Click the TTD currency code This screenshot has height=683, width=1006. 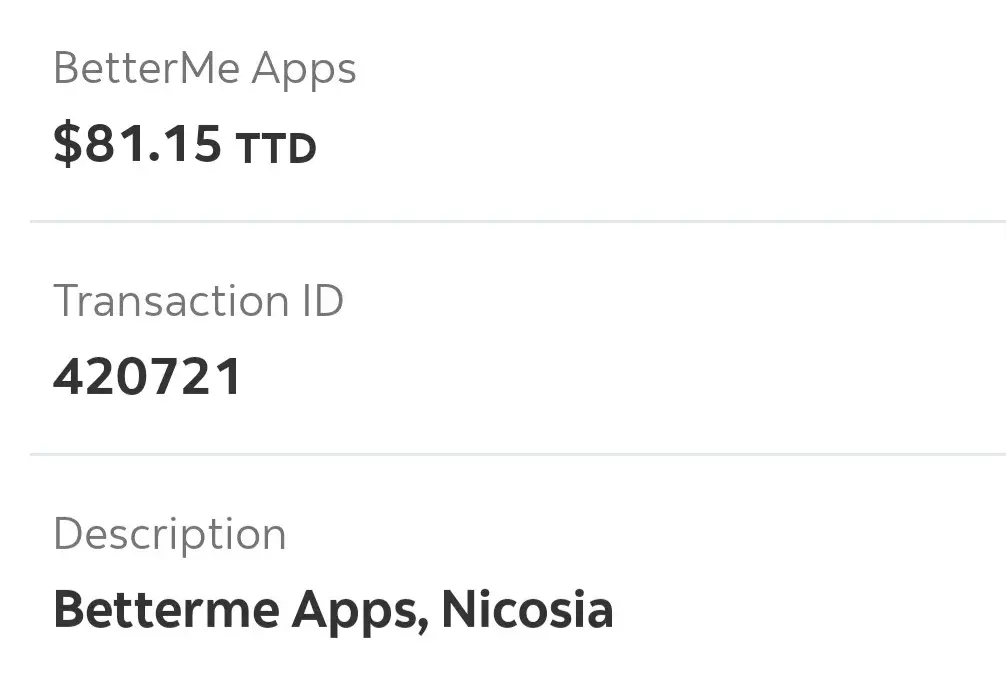[276, 149]
